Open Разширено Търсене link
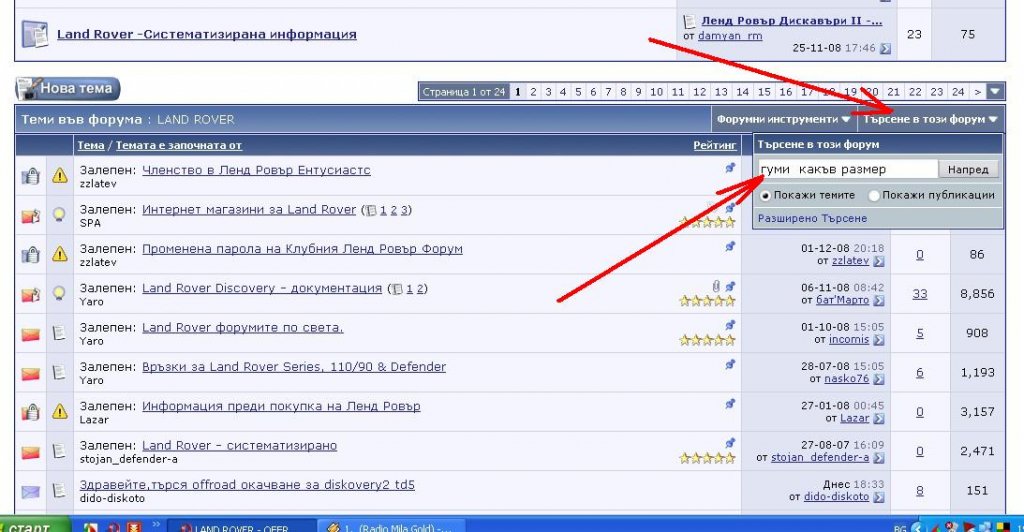1024x532 pixels. tap(812, 219)
